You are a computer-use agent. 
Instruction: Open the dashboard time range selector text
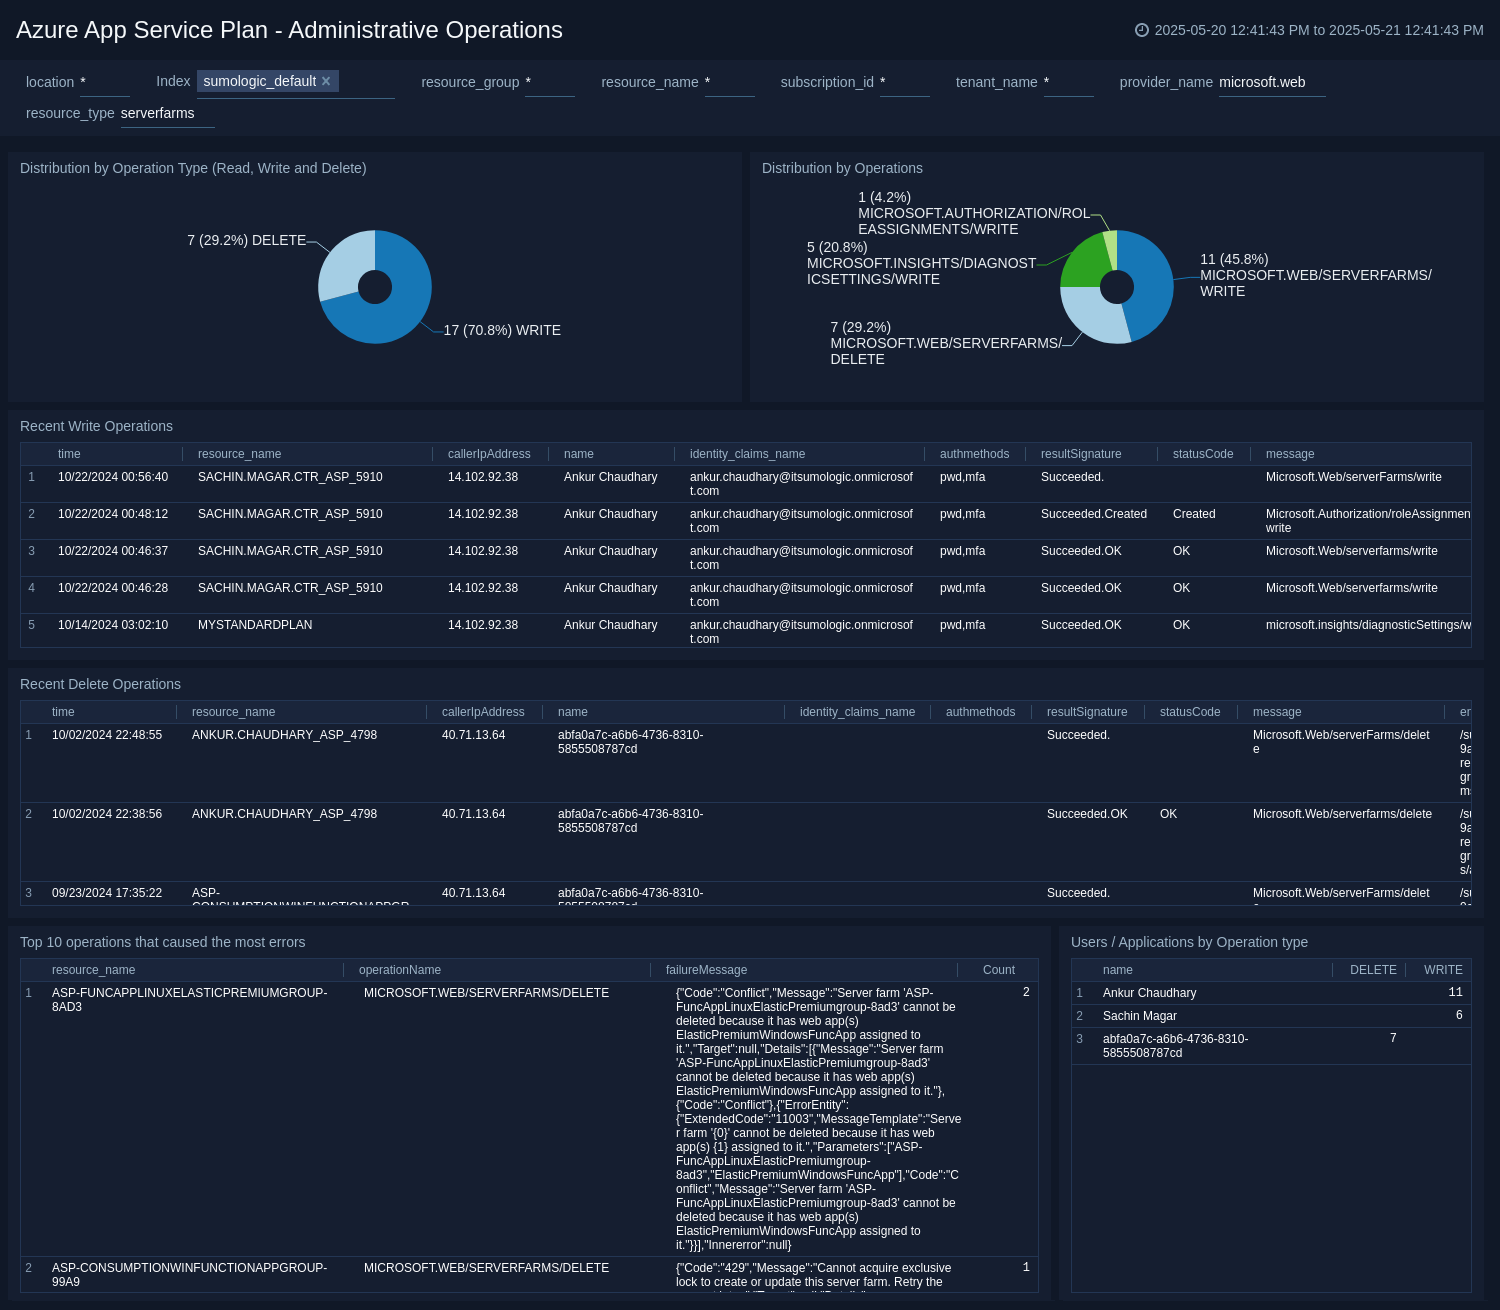[x=1319, y=30]
